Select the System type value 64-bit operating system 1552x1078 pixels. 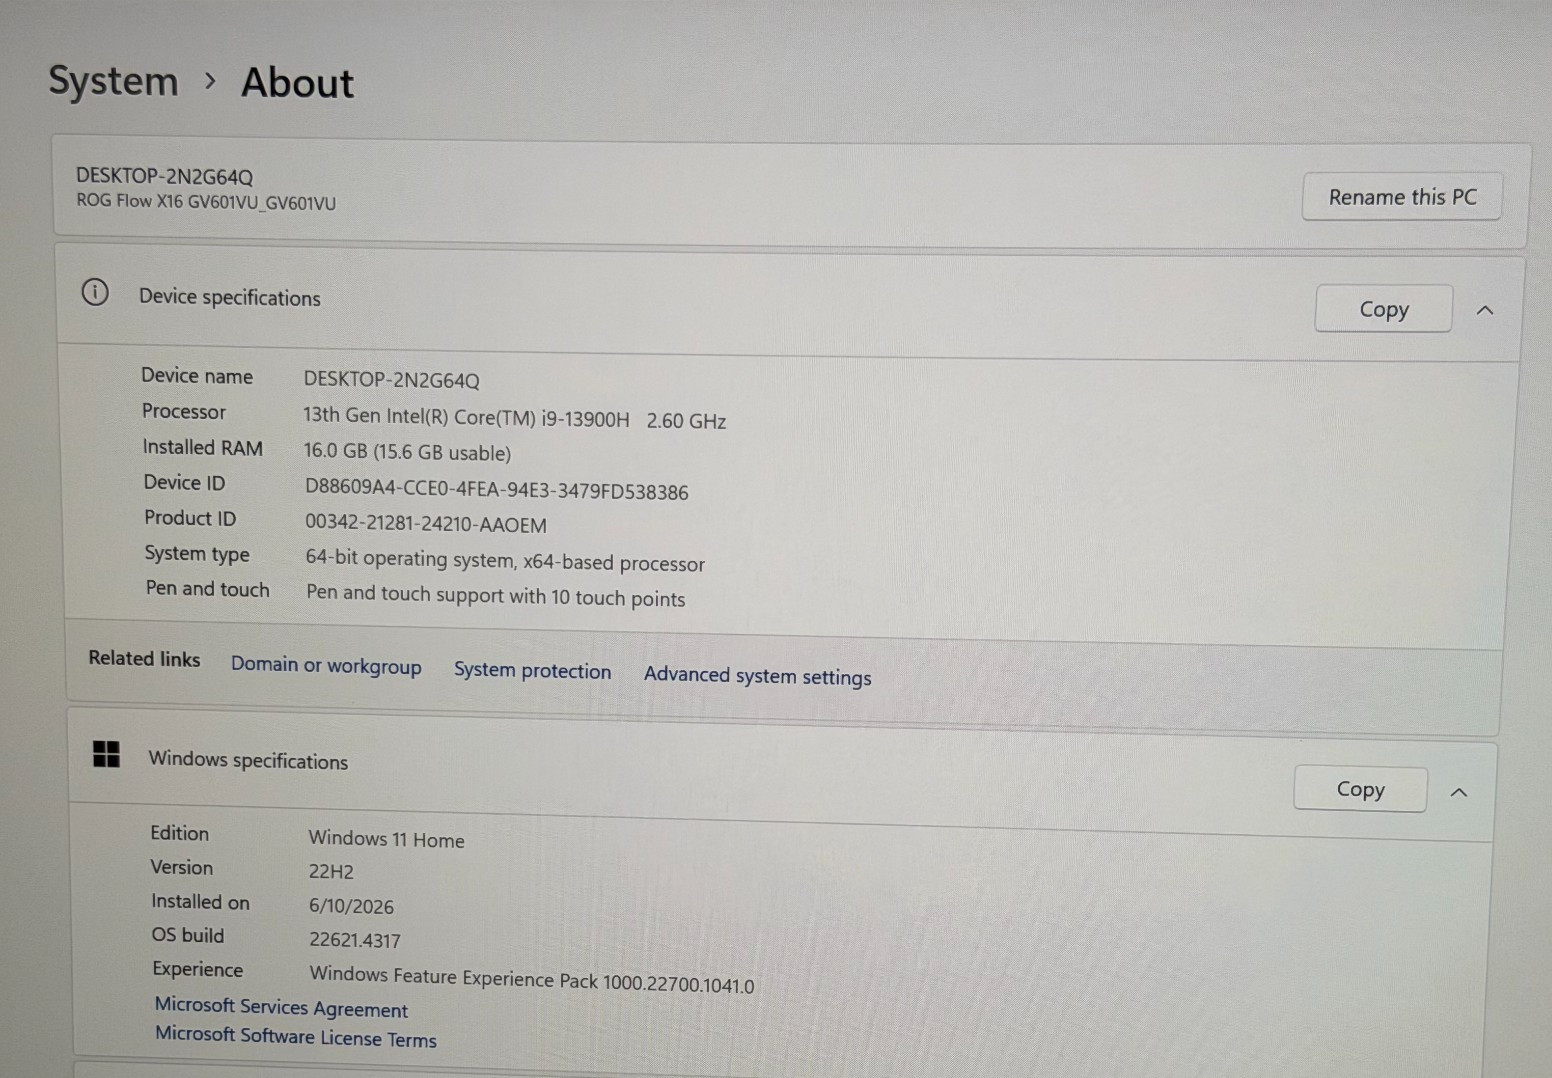[x=505, y=561]
